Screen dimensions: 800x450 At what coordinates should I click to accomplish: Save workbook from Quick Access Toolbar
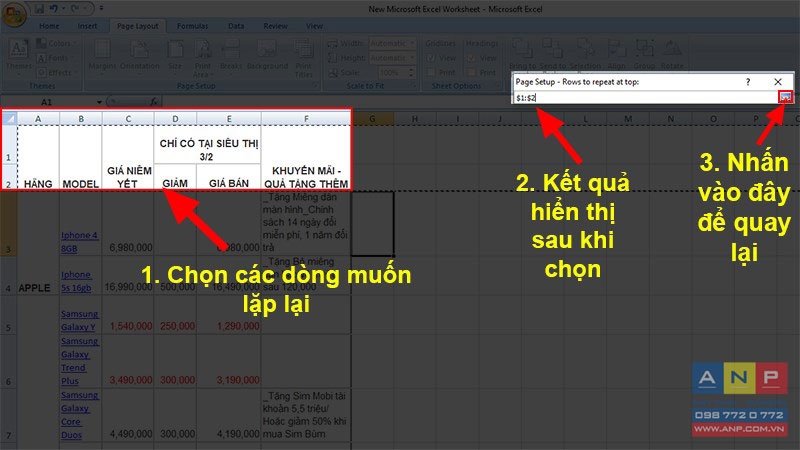pyautogui.click(x=39, y=9)
